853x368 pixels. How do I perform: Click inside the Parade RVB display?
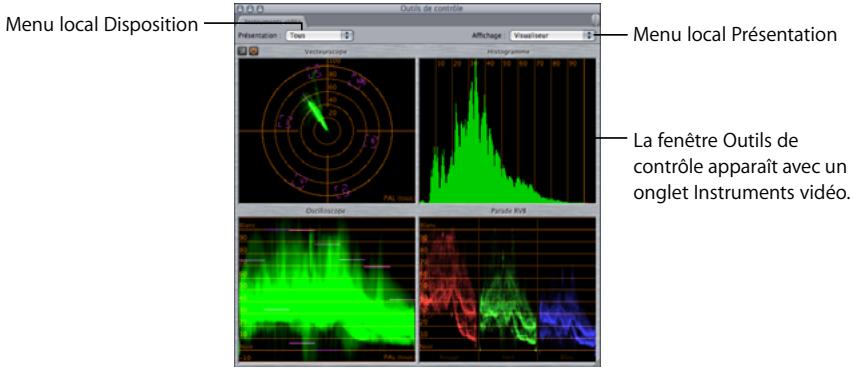pyautogui.click(x=507, y=289)
